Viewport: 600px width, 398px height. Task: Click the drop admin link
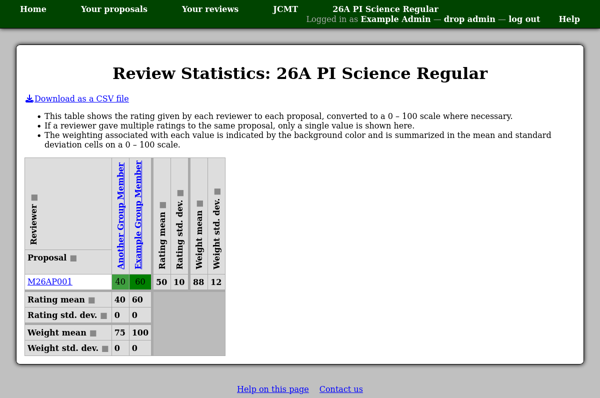coord(470,19)
